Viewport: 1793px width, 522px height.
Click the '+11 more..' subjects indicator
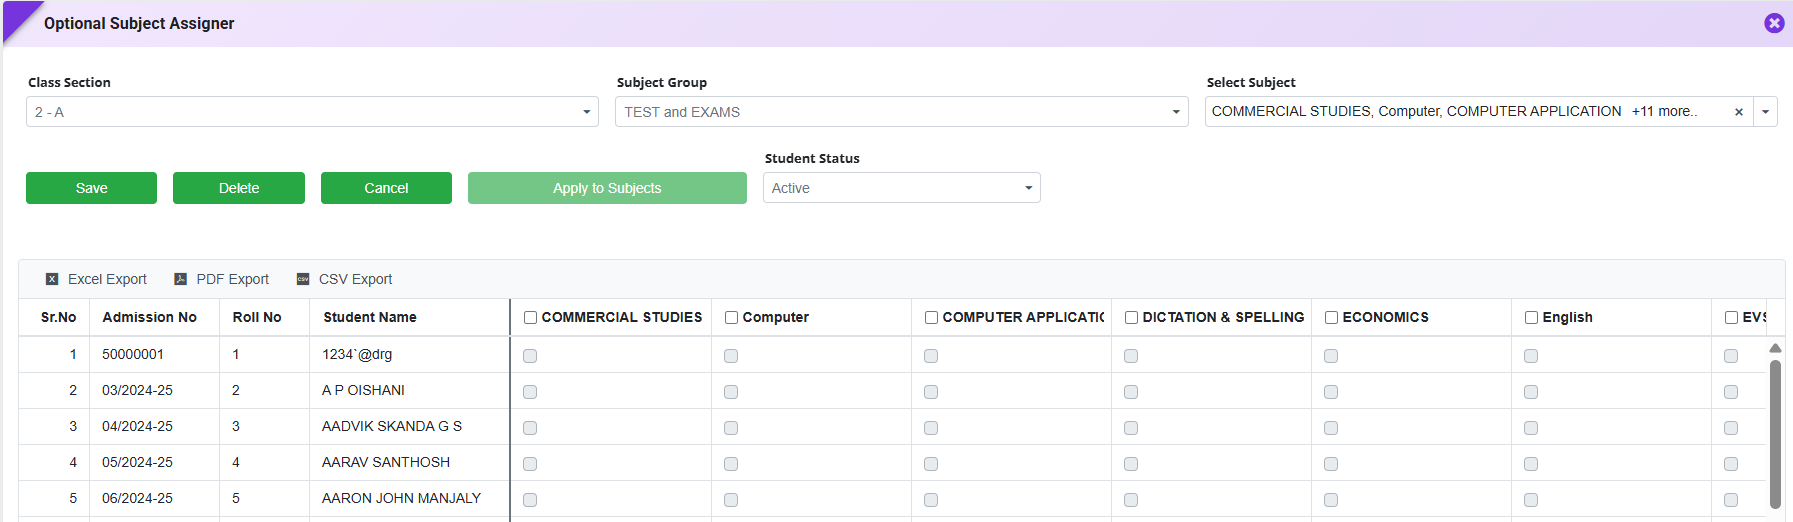[1664, 111]
